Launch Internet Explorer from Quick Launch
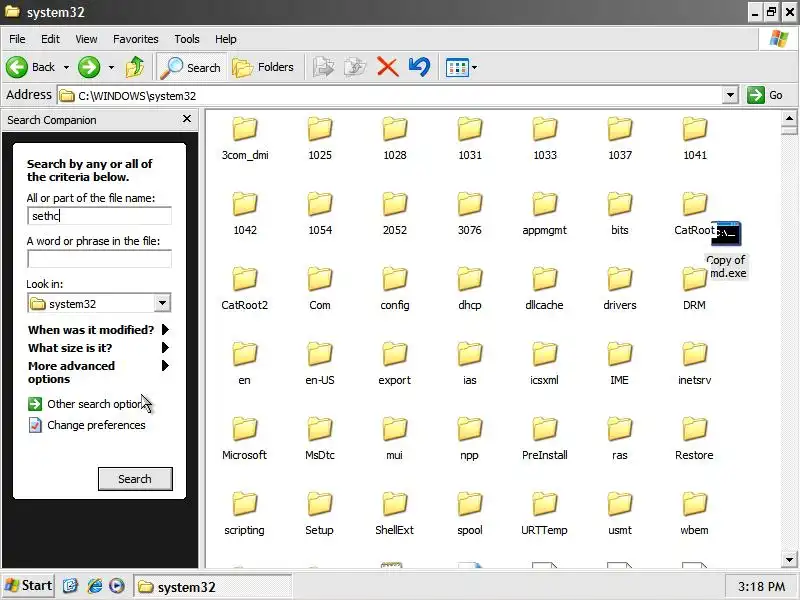 coord(94,586)
